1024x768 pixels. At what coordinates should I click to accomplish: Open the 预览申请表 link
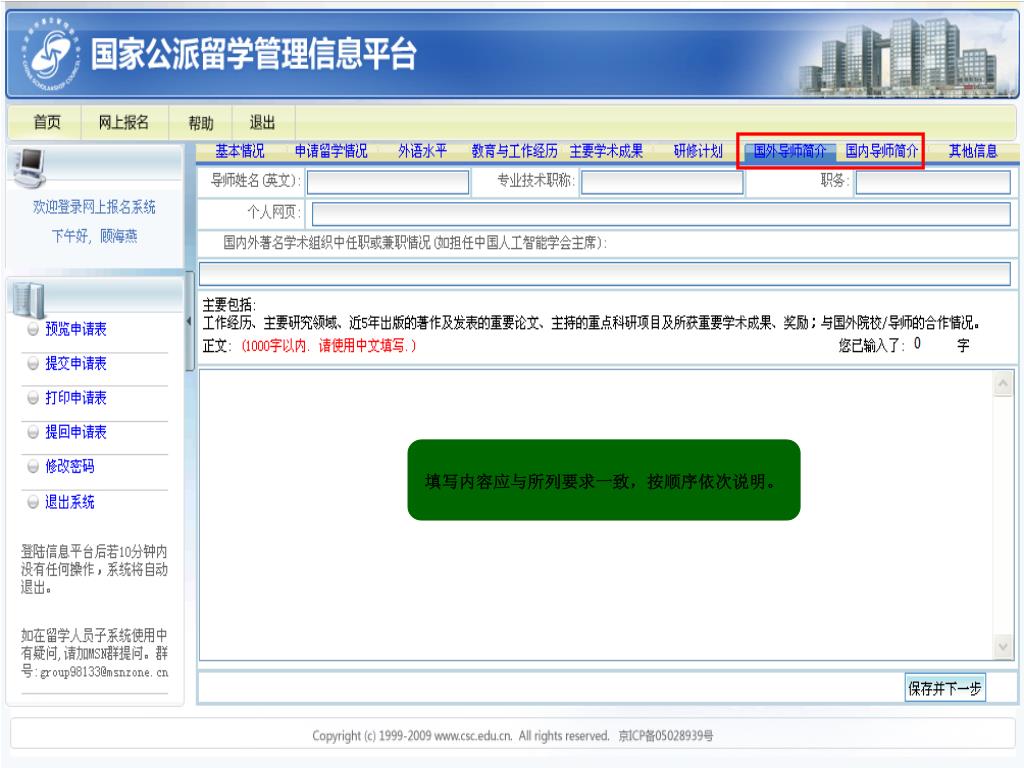click(76, 329)
